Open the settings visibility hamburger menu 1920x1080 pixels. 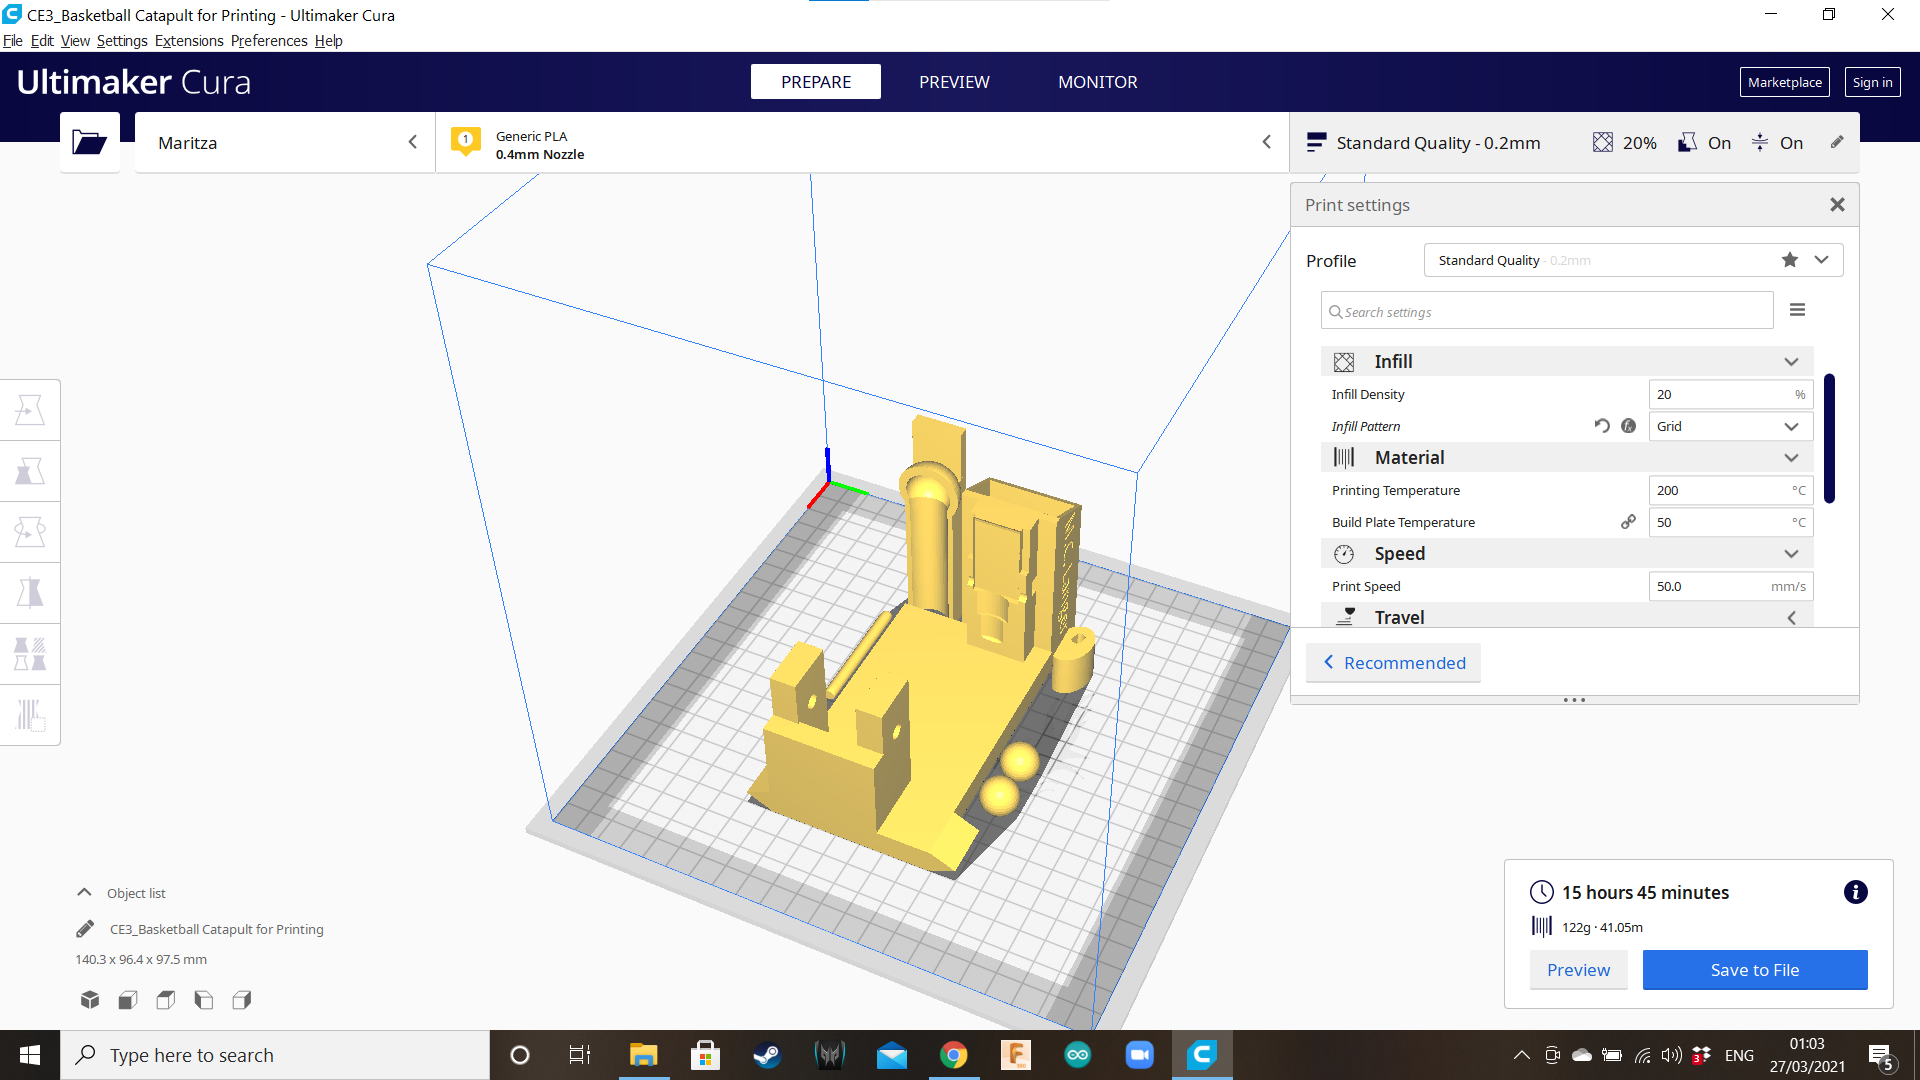(1797, 310)
